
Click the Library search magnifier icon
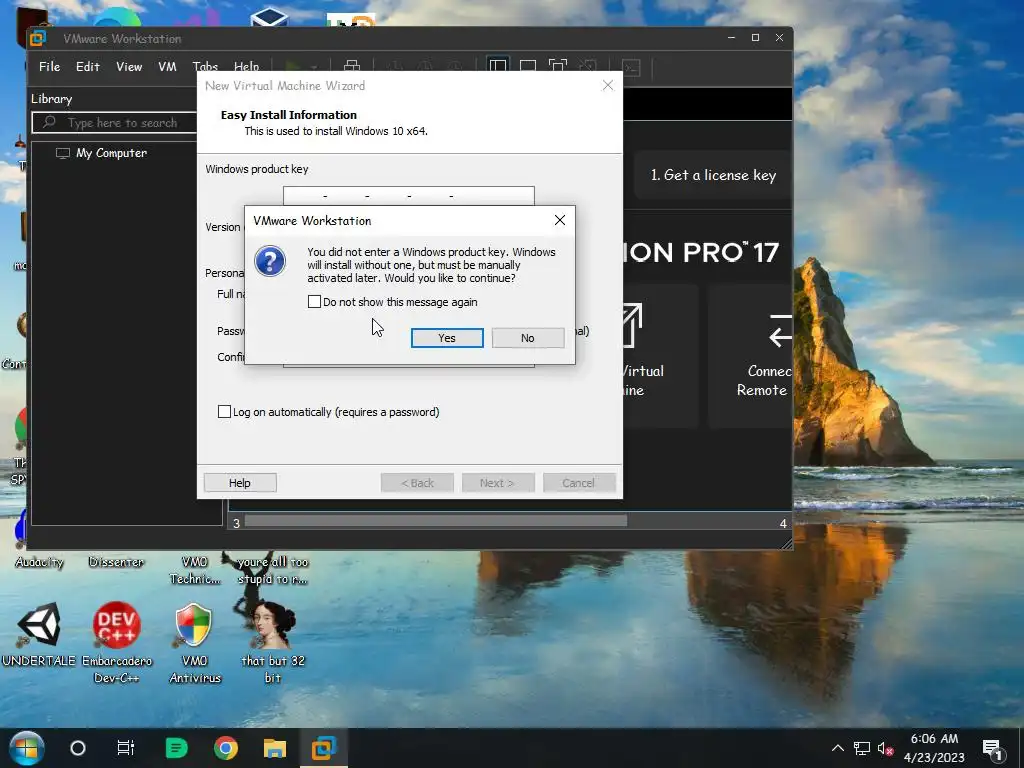click(x=48, y=122)
